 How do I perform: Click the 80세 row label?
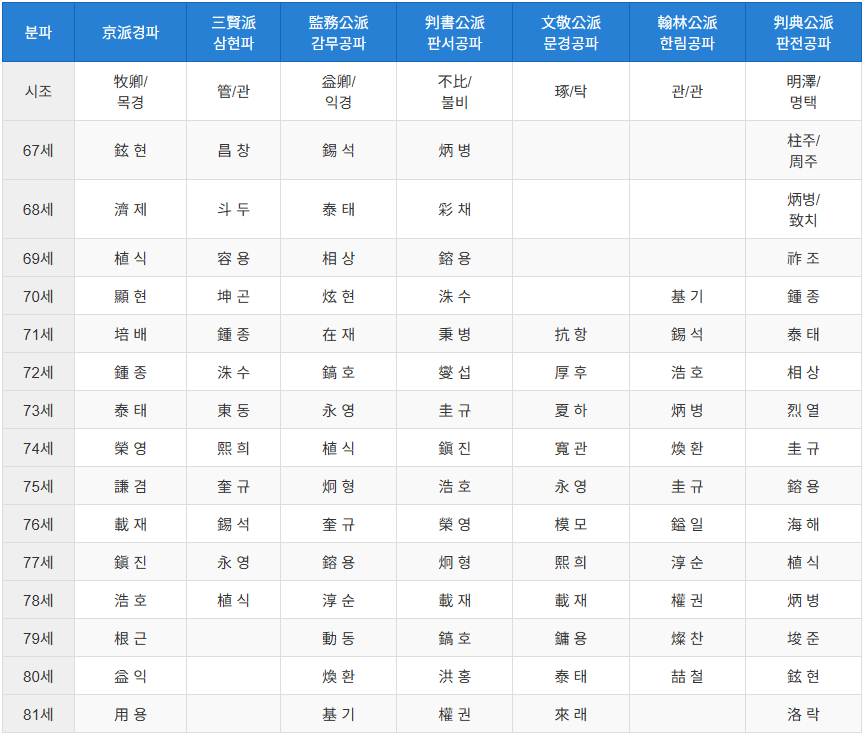click(38, 676)
